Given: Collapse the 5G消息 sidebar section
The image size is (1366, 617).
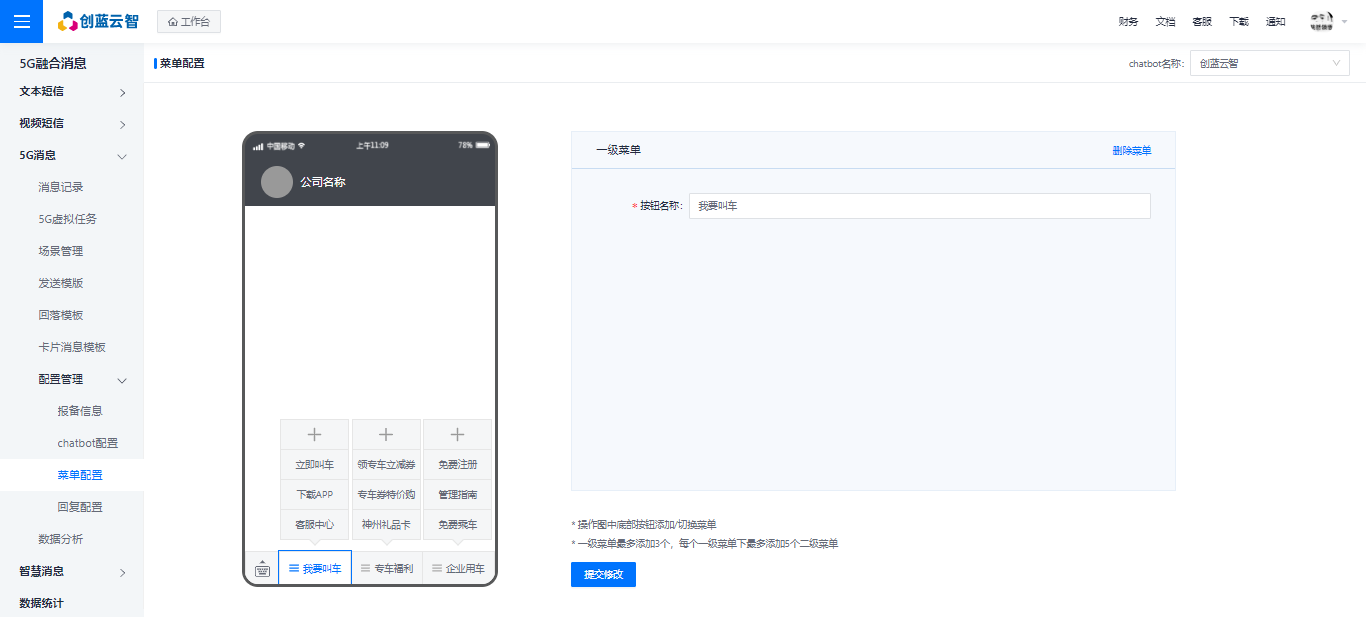Looking at the screenshot, I should tap(72, 156).
